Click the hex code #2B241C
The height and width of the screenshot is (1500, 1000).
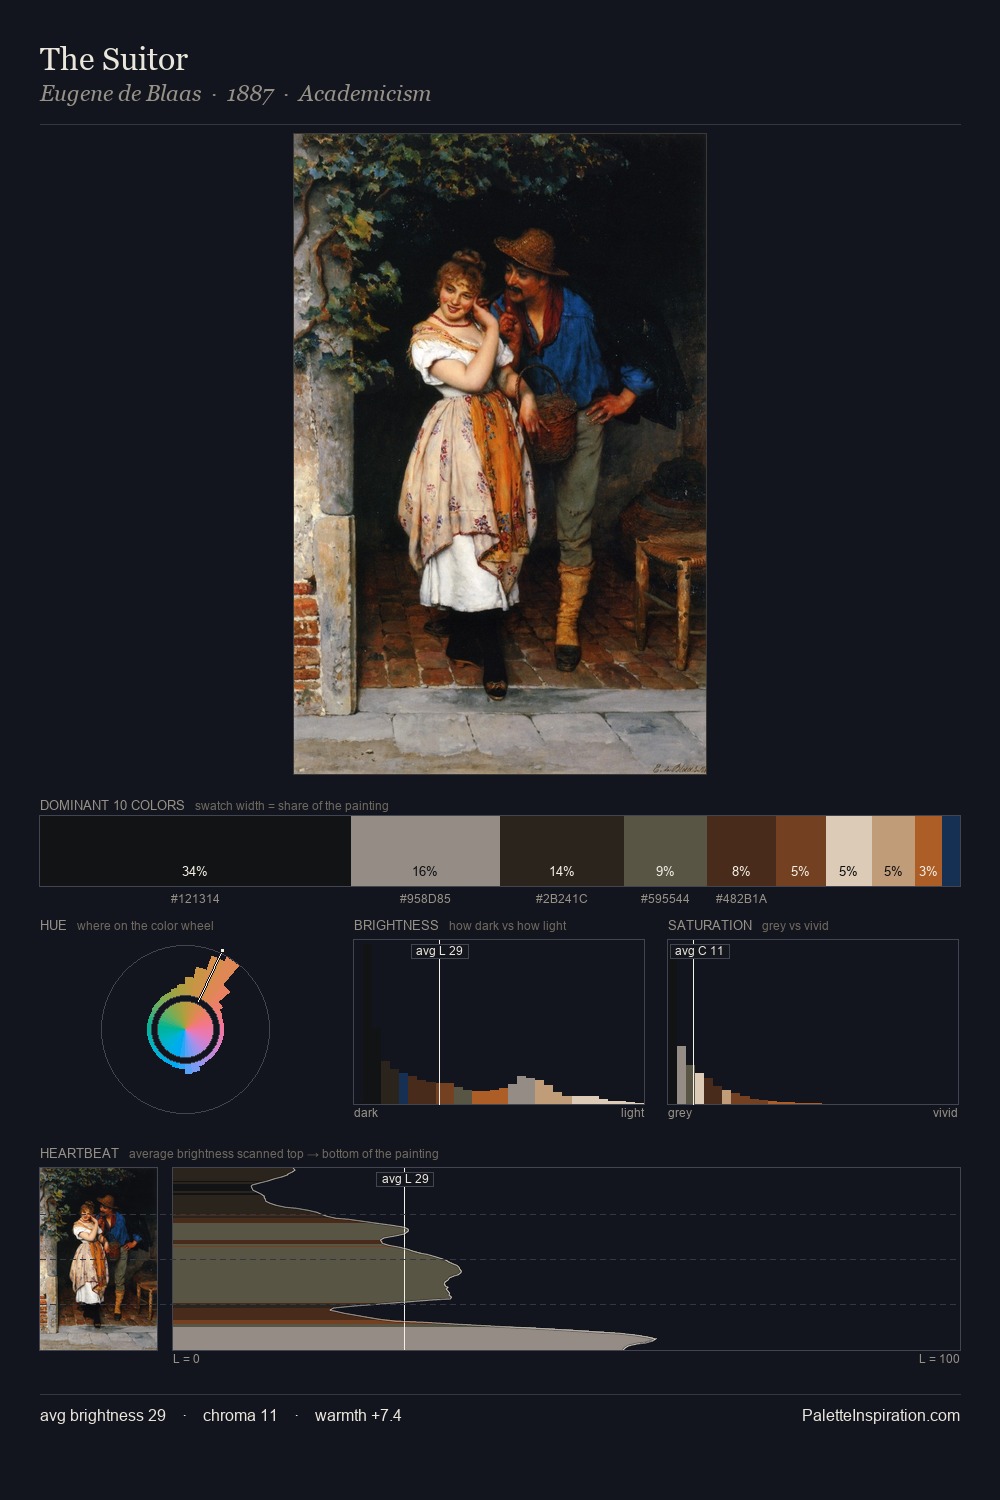click(562, 899)
